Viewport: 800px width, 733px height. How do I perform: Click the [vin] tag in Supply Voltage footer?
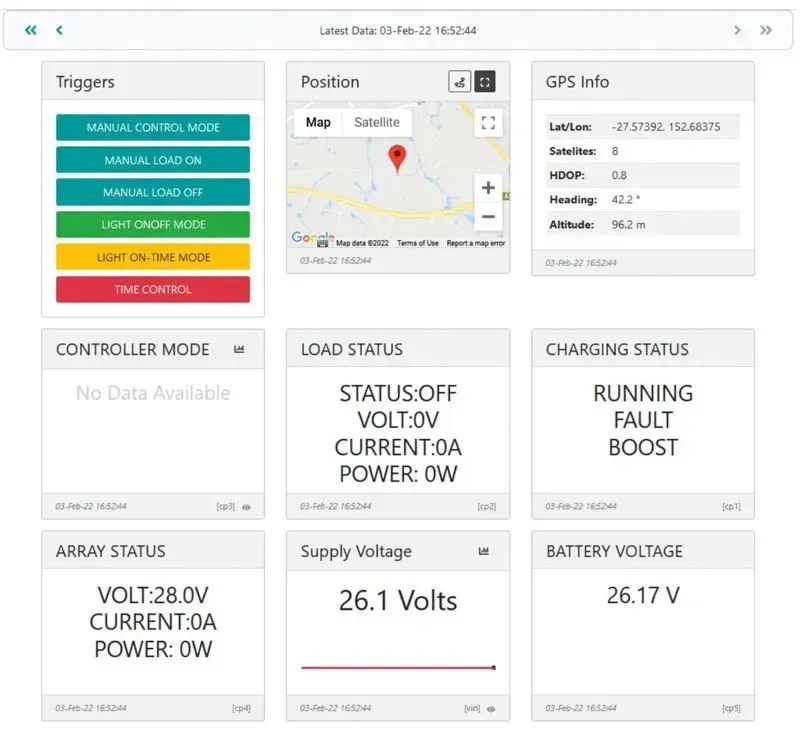point(472,708)
